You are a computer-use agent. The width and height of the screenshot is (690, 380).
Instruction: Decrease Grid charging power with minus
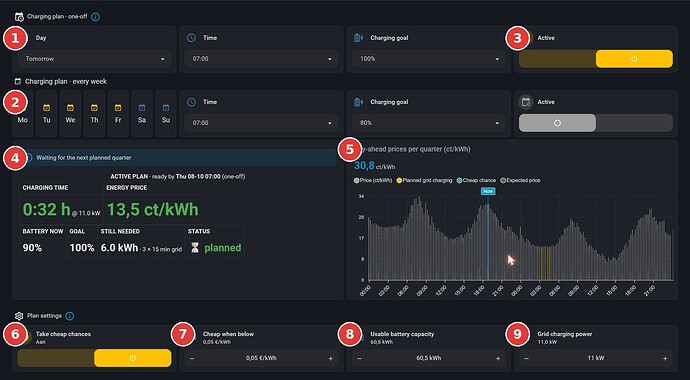click(526, 358)
